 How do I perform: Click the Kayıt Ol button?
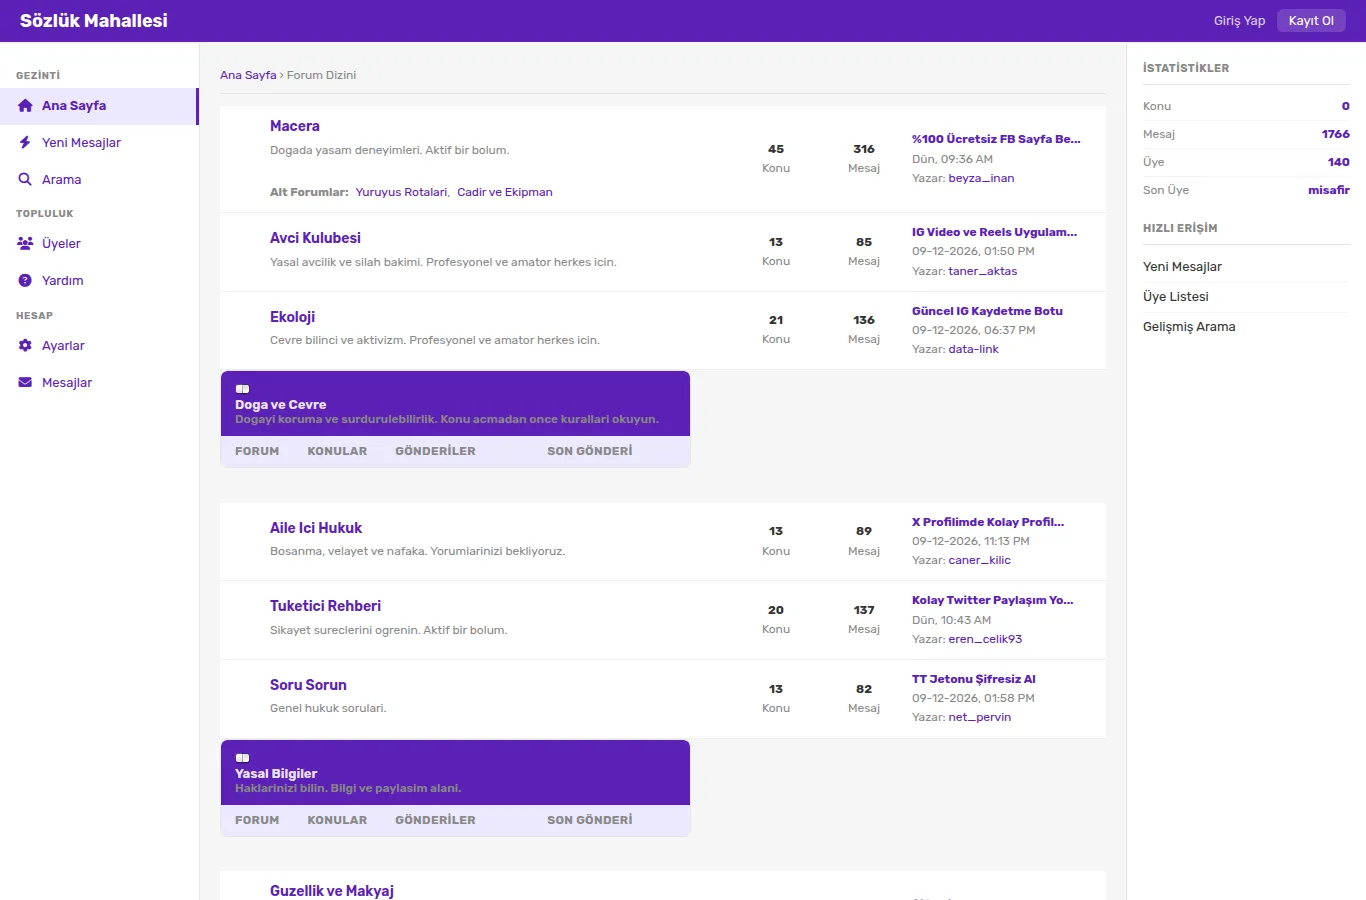[x=1311, y=21]
